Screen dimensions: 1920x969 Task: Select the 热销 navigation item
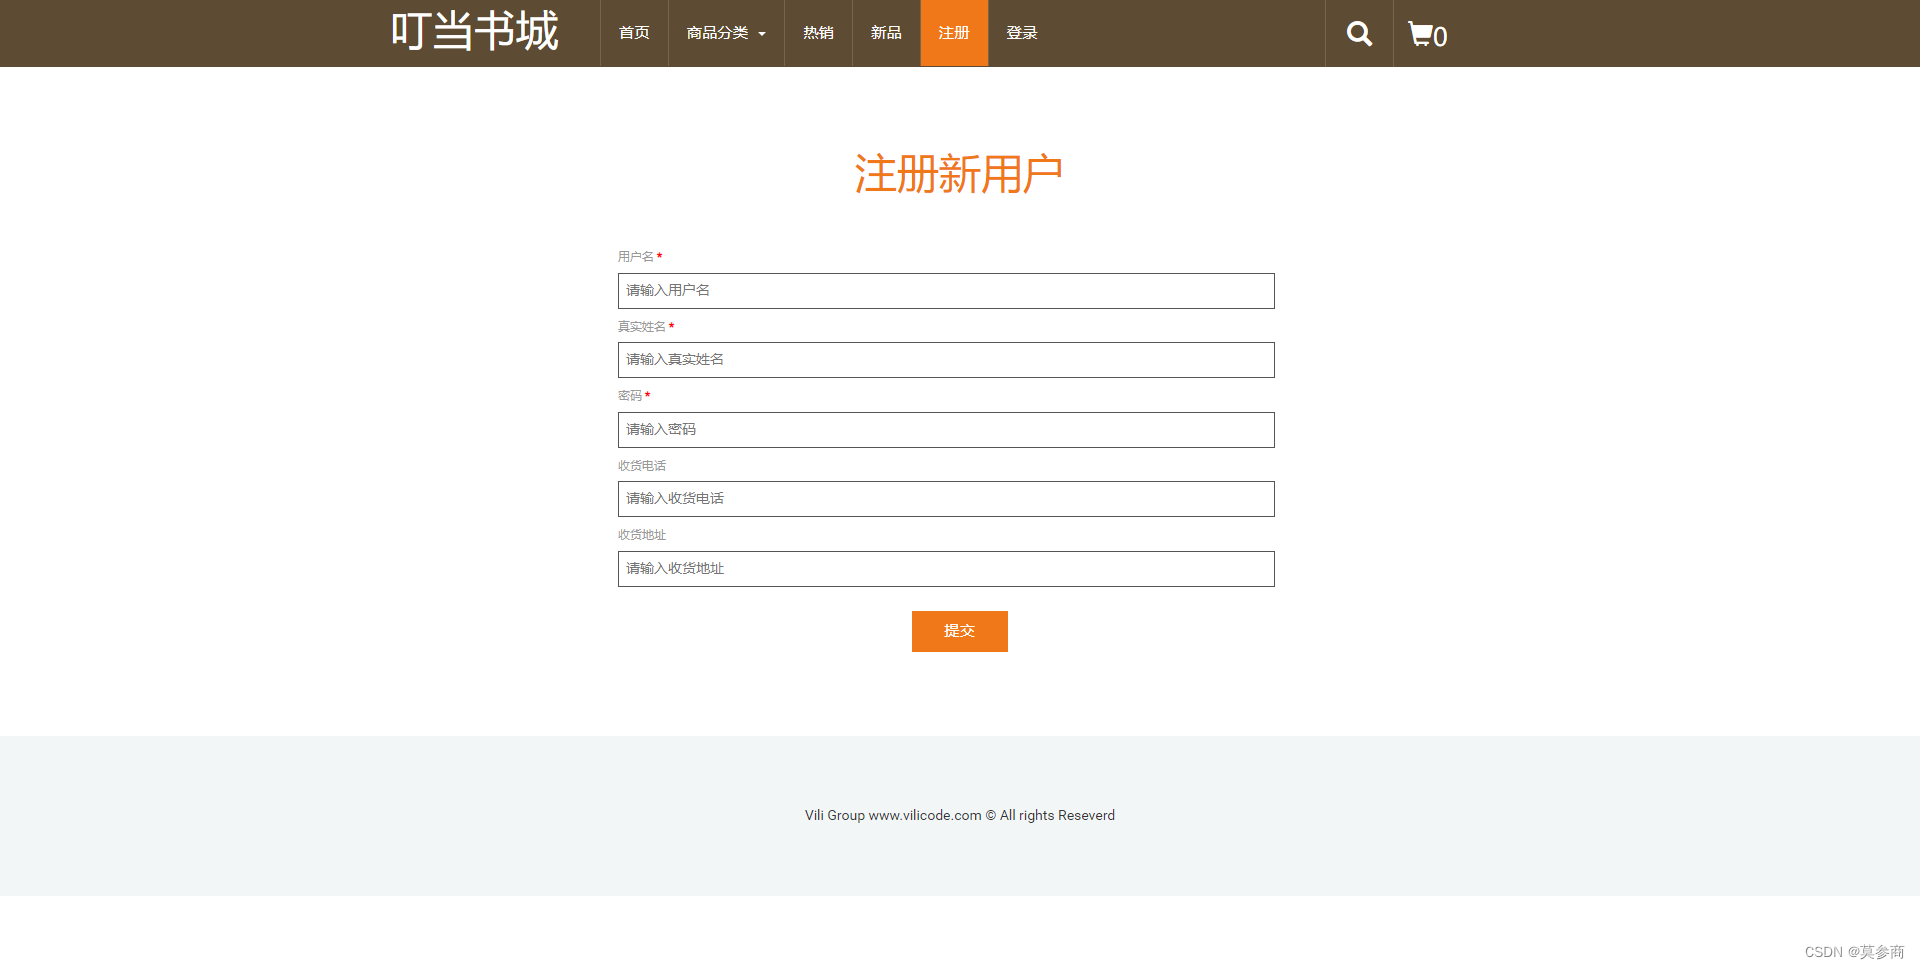(817, 33)
